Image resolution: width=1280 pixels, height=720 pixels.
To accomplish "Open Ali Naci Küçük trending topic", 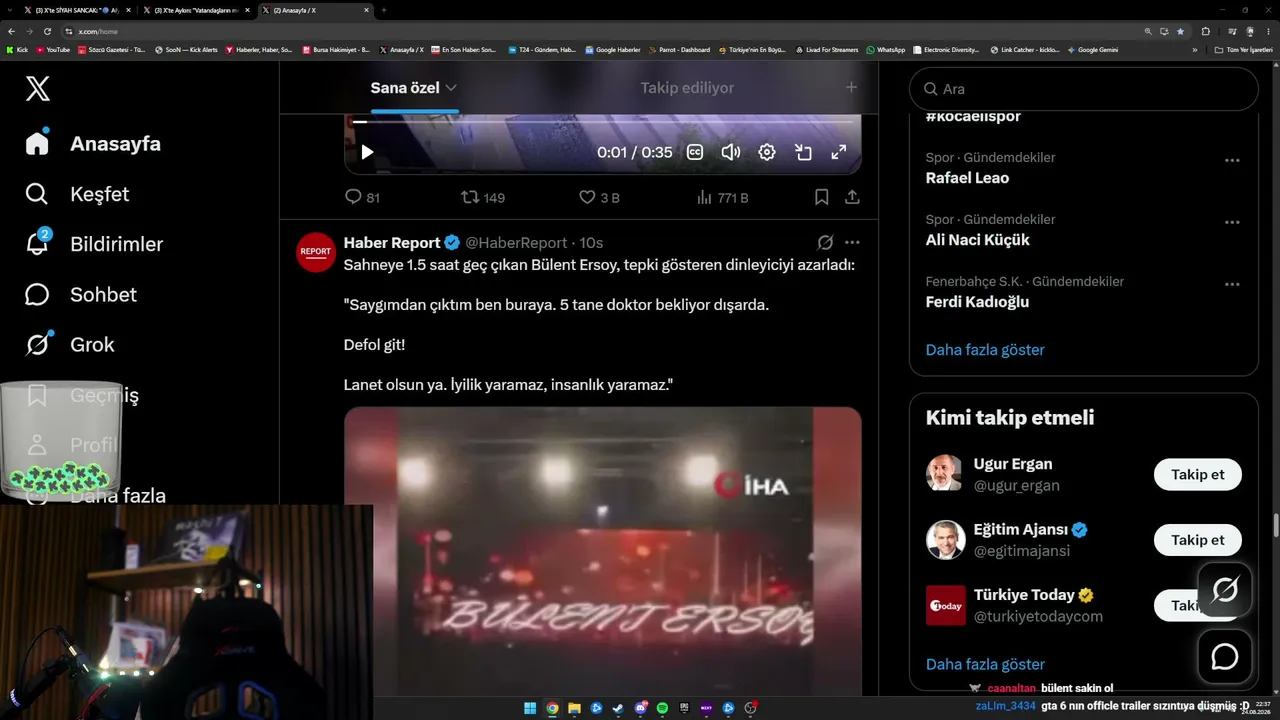I will tap(977, 240).
